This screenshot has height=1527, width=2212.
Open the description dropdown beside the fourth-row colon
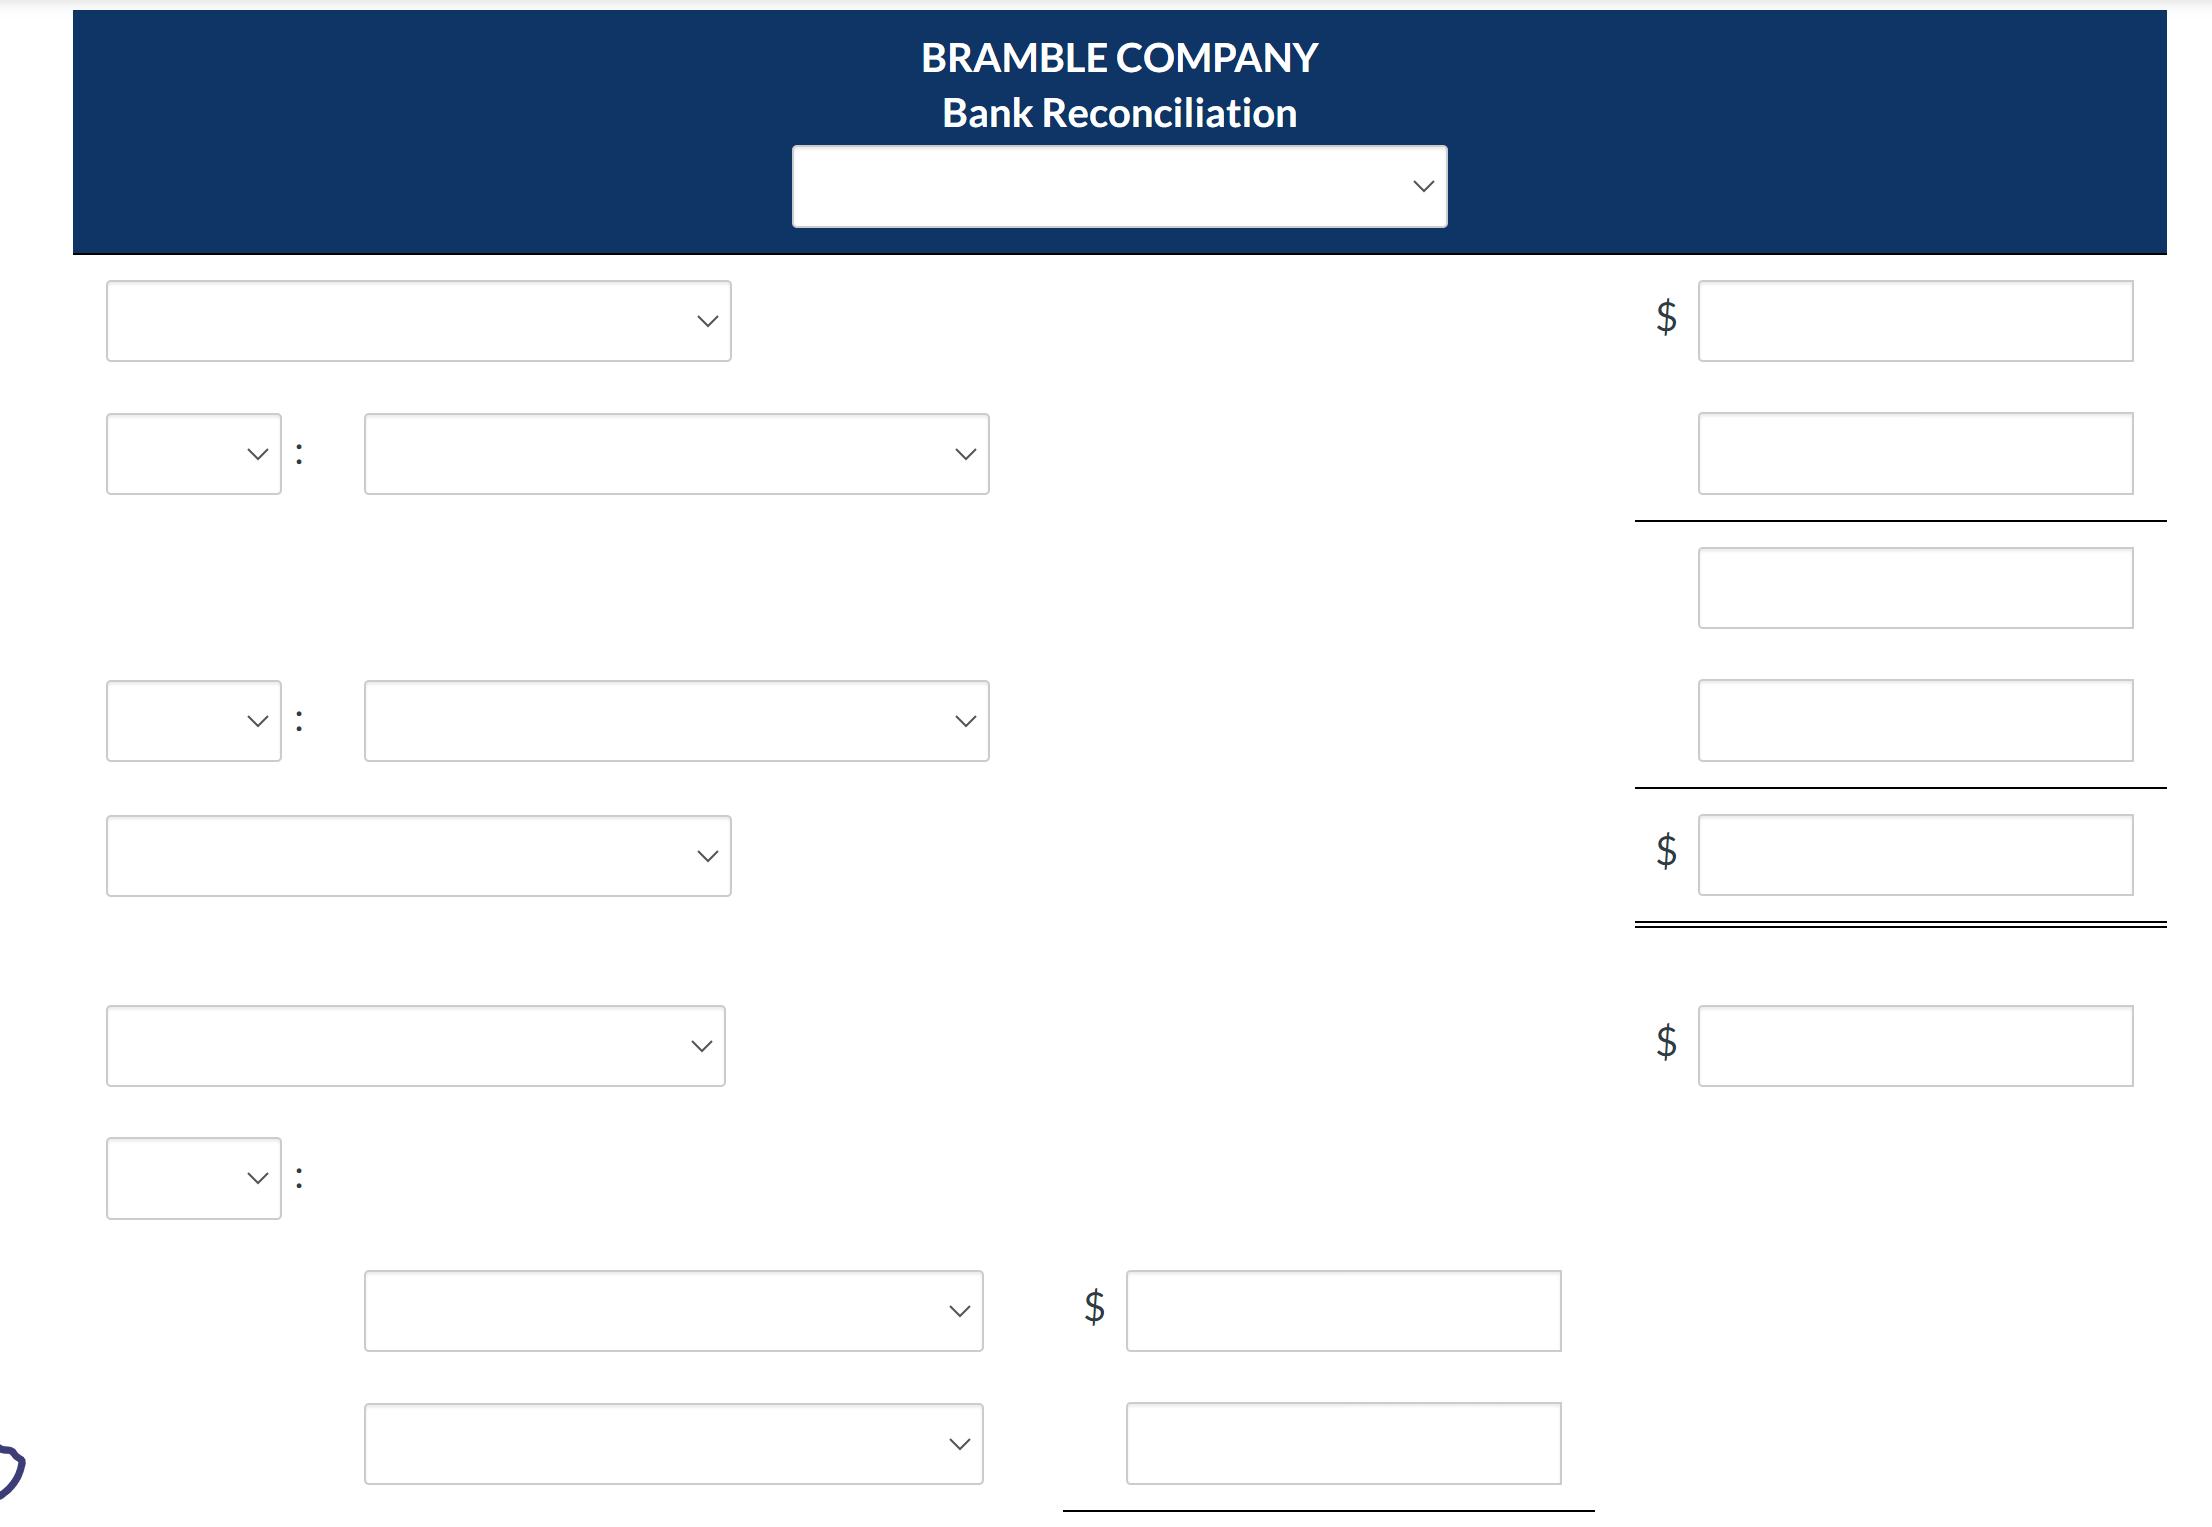pos(676,720)
